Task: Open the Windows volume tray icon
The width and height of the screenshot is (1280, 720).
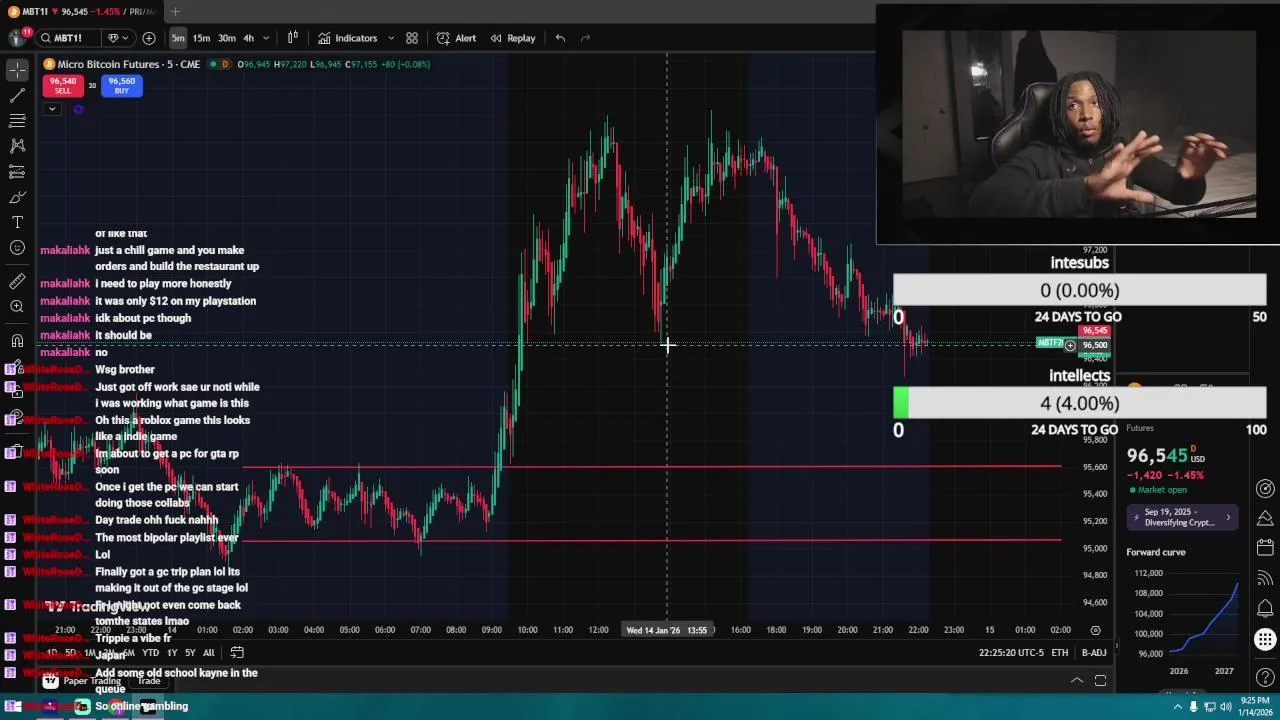Action: (x=1226, y=706)
